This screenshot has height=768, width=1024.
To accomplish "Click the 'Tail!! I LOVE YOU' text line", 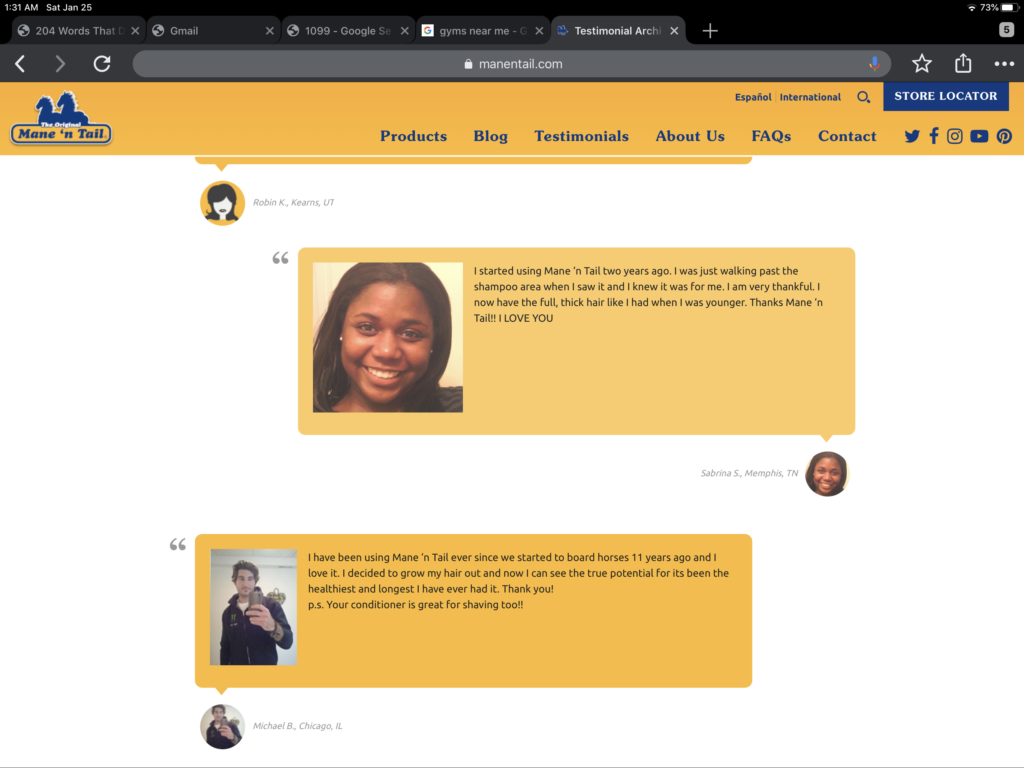I will 513,318.
